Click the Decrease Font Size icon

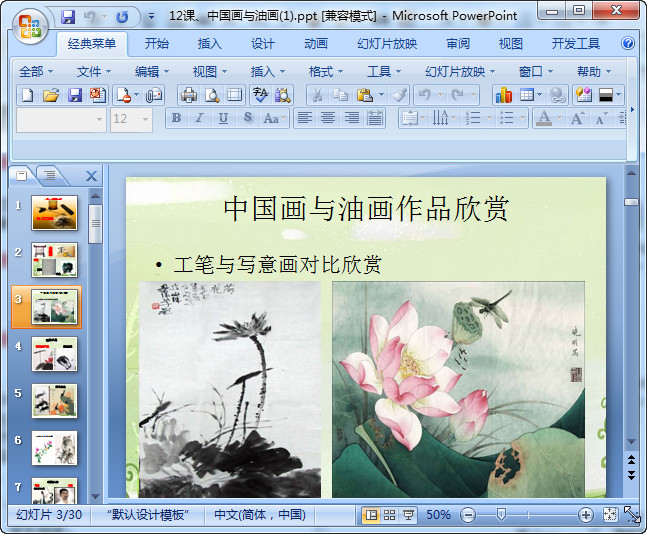coord(600,118)
